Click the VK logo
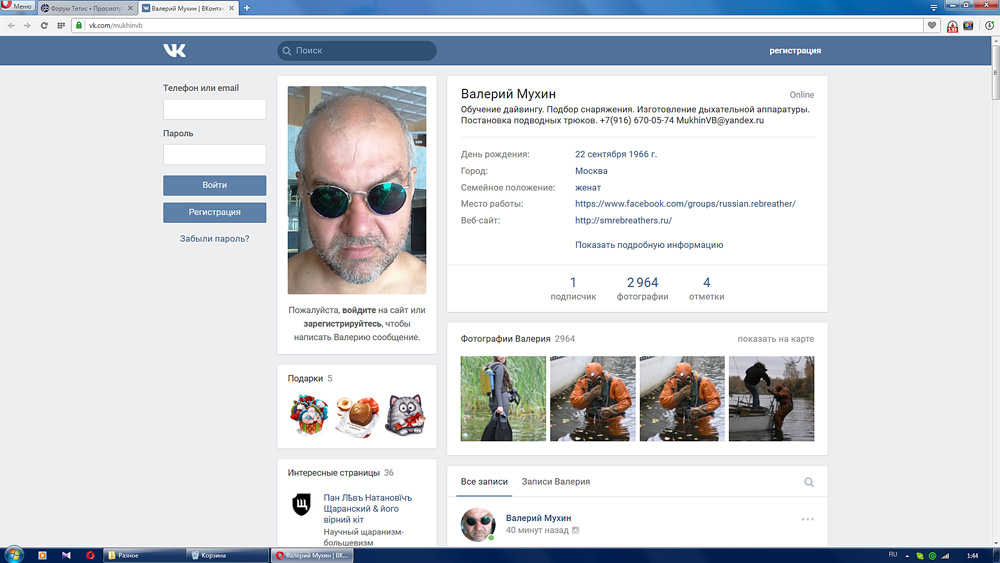The height and width of the screenshot is (563, 1000). pos(174,50)
